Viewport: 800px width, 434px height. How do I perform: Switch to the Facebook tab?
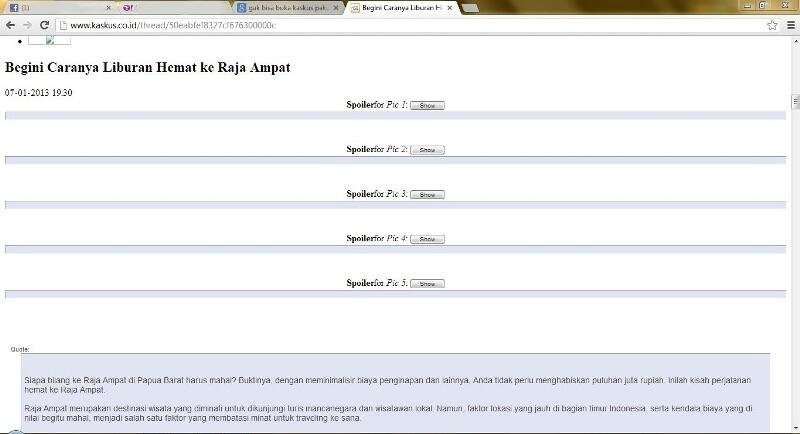click(x=59, y=8)
